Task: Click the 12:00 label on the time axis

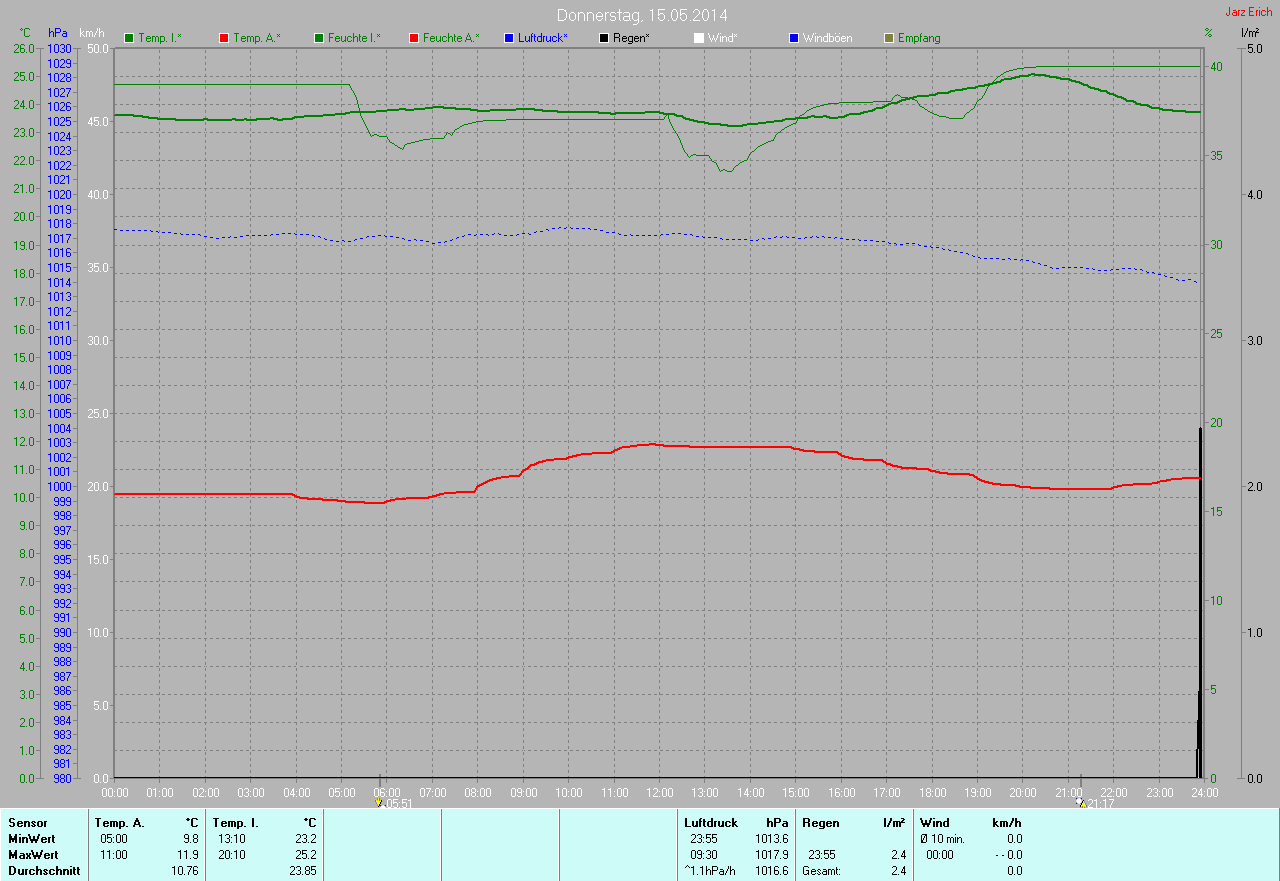Action: 659,792
